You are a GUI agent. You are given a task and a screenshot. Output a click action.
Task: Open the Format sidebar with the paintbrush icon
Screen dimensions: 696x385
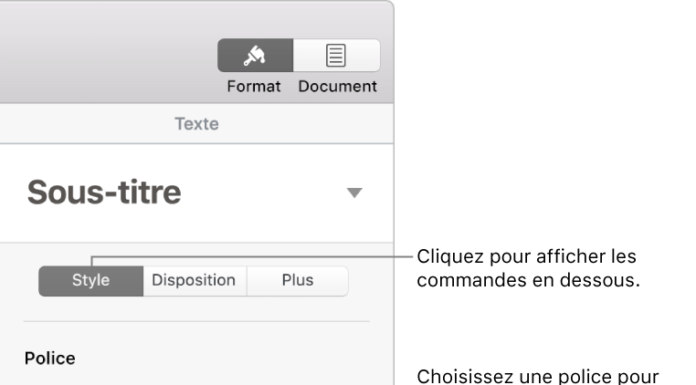pos(255,56)
